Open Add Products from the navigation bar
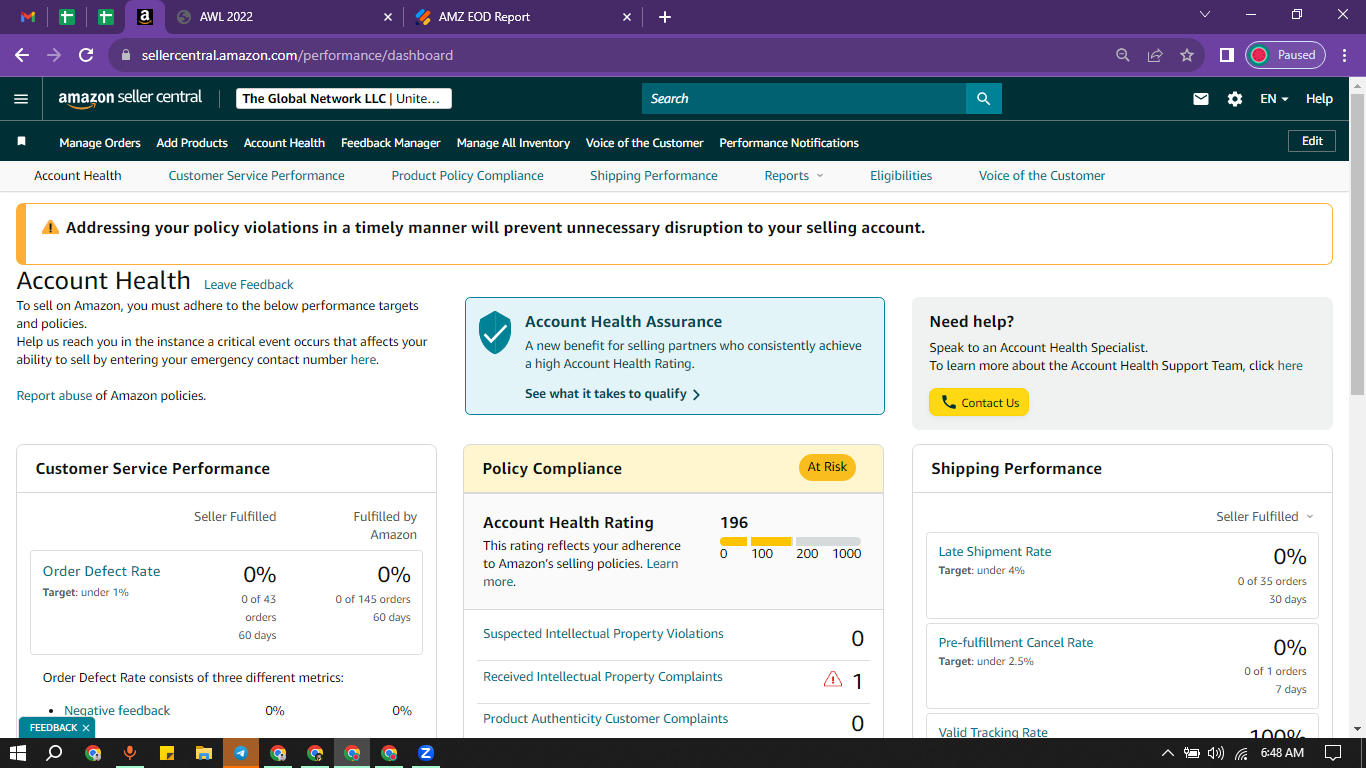This screenshot has width=1366, height=768. (x=192, y=143)
